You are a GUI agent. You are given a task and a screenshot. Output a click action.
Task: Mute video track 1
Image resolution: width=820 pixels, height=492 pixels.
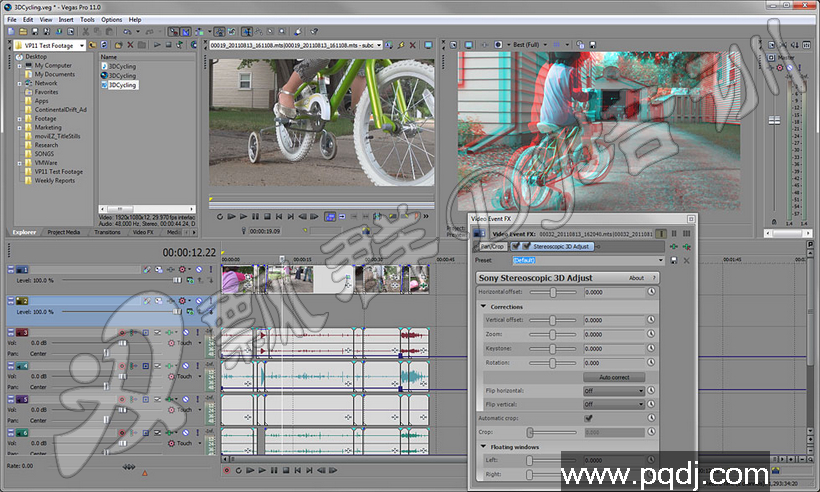pos(199,269)
